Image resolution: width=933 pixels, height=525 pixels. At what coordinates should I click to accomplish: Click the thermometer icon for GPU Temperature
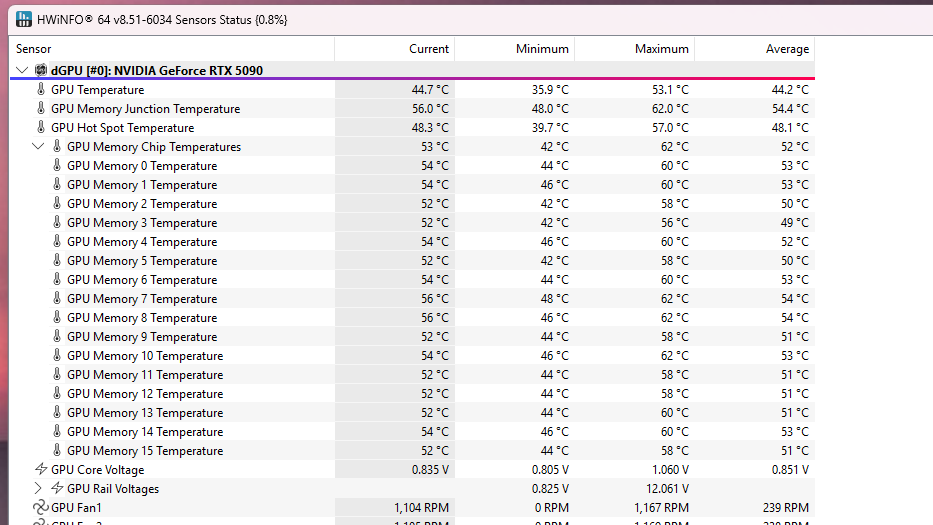click(x=40, y=89)
